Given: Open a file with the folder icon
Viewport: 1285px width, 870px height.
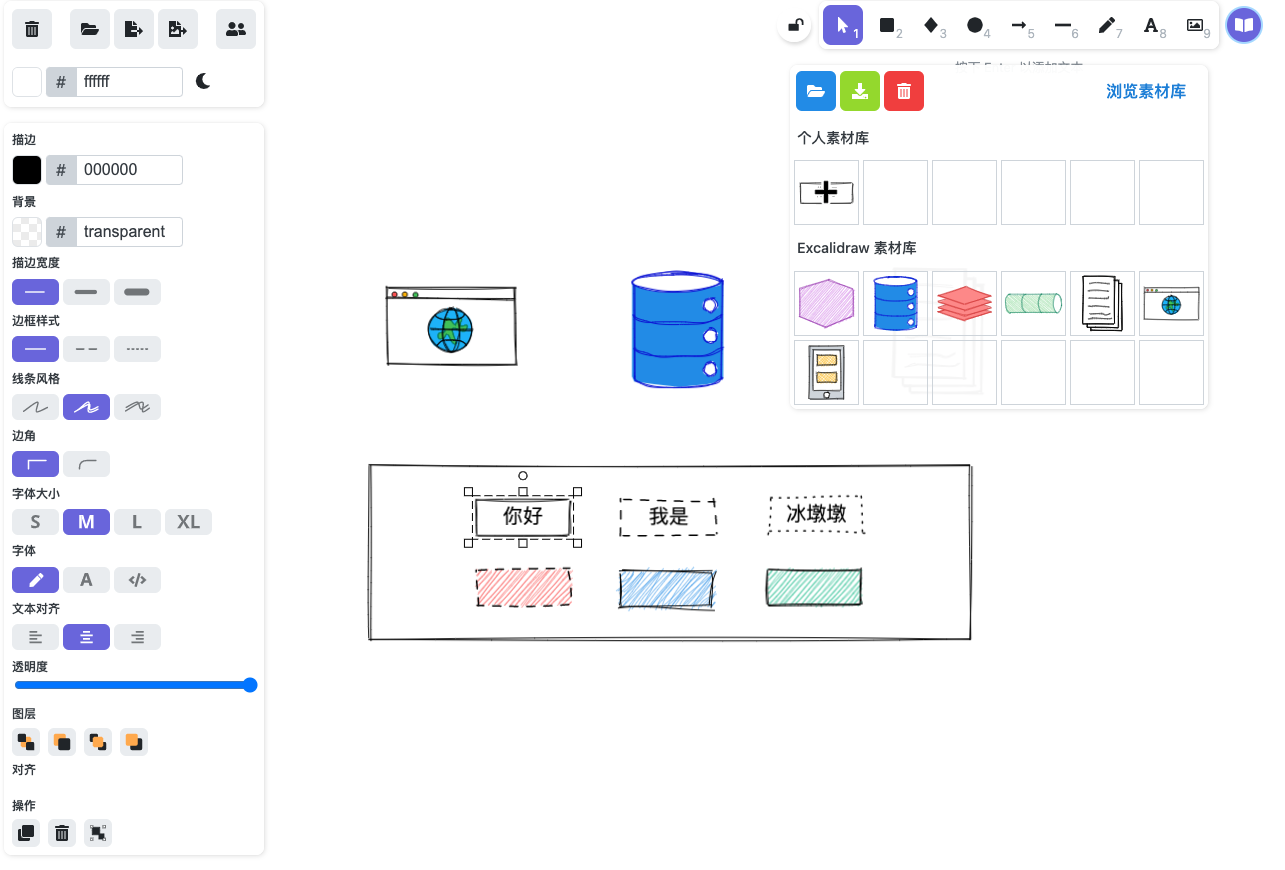Looking at the screenshot, I should coord(90,29).
